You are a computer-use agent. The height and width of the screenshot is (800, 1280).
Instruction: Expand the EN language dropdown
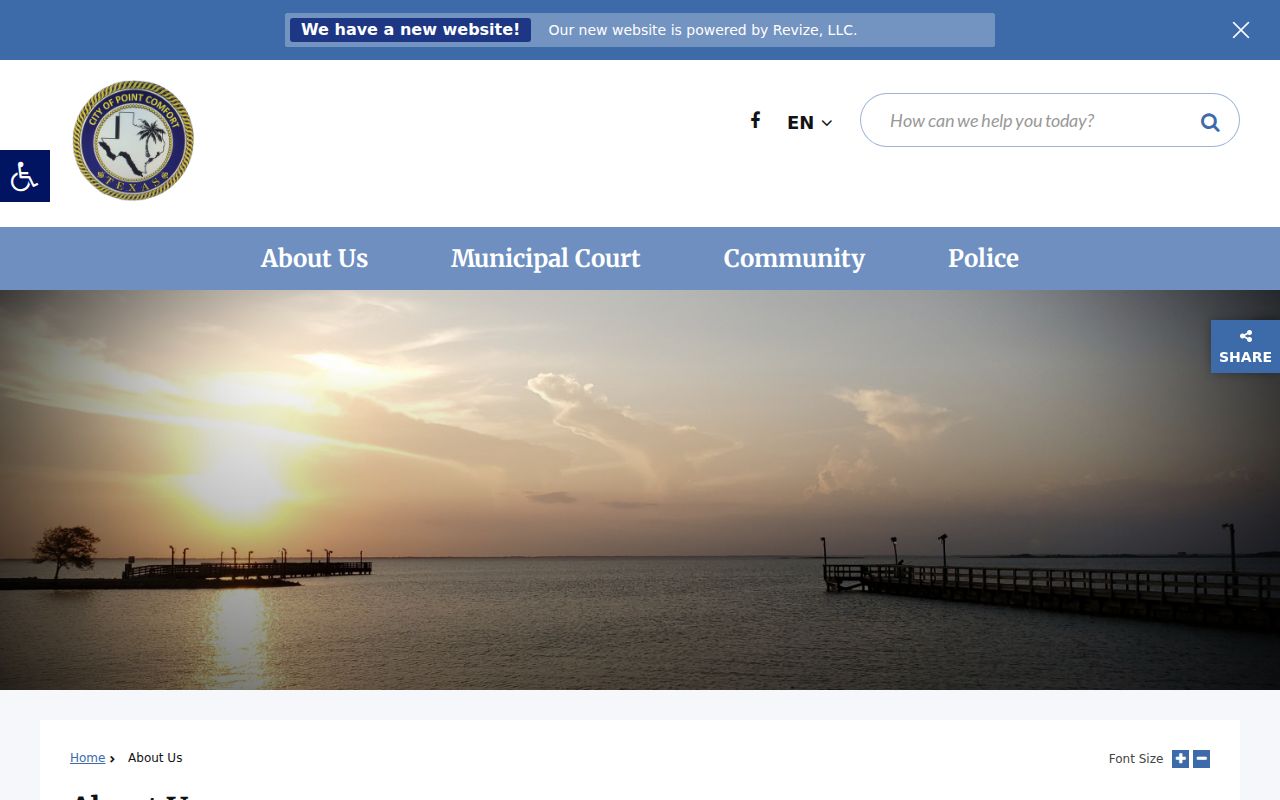(x=809, y=122)
